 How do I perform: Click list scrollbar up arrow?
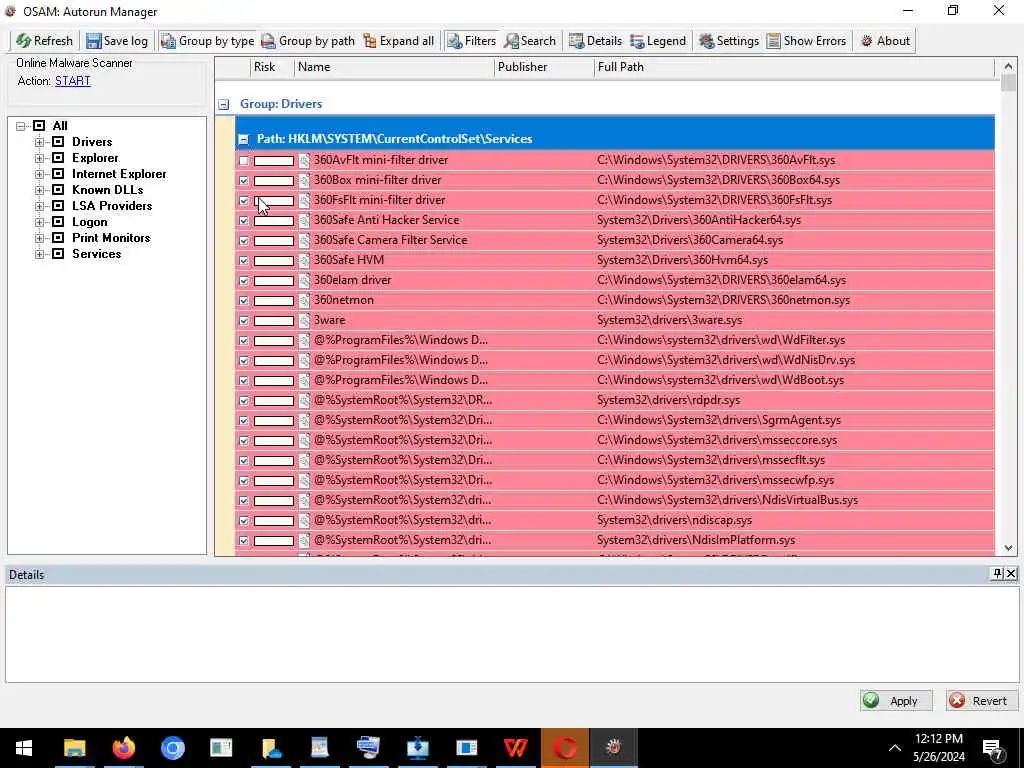(1008, 66)
